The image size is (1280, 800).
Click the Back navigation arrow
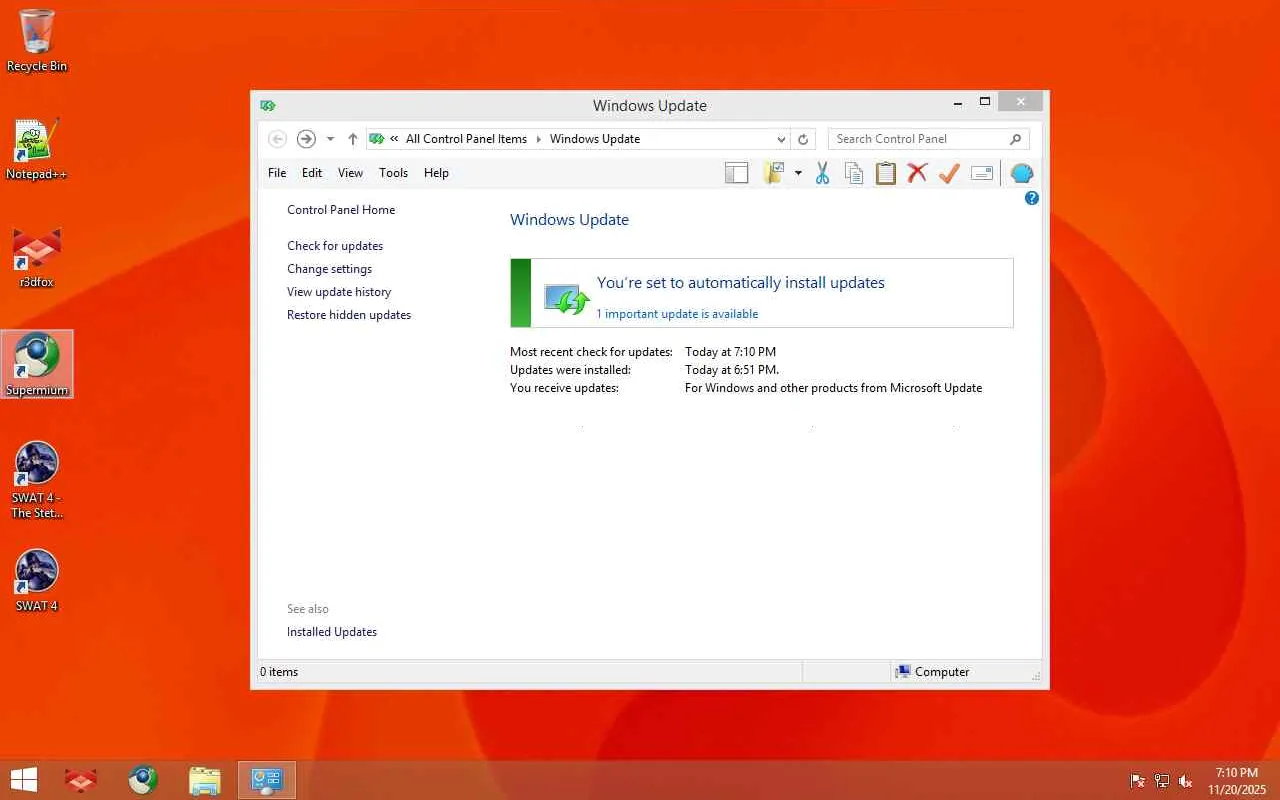(278, 139)
